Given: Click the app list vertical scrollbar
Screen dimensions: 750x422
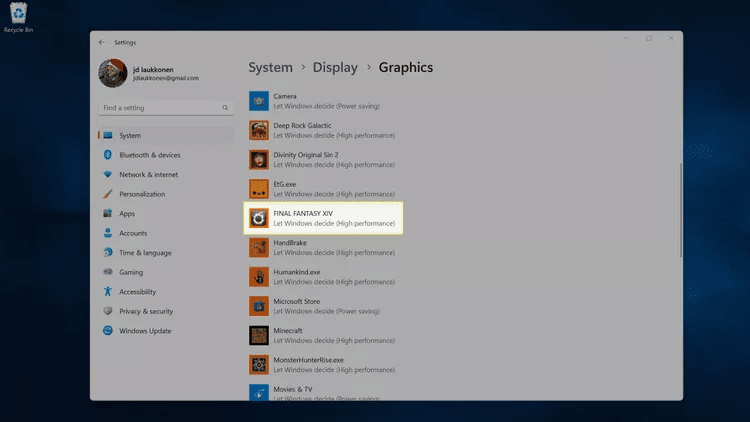Looking at the screenshot, I should [681, 211].
